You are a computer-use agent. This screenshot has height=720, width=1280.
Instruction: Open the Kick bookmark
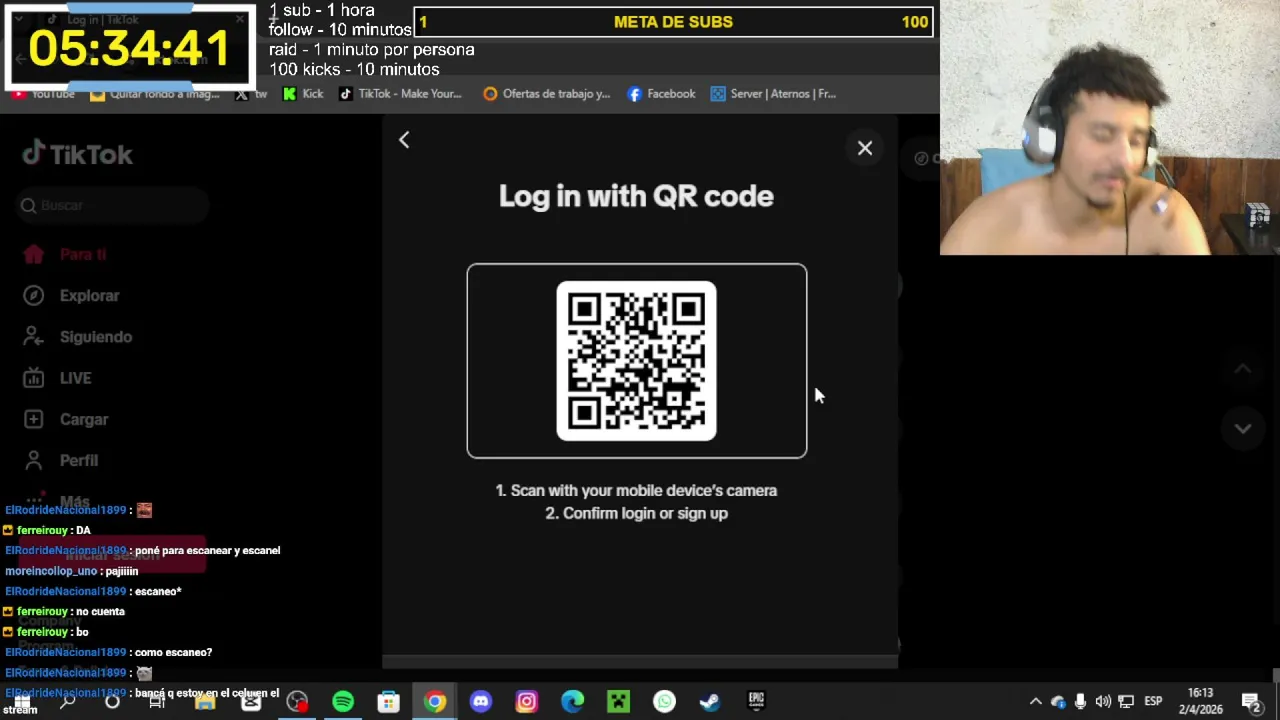point(303,94)
